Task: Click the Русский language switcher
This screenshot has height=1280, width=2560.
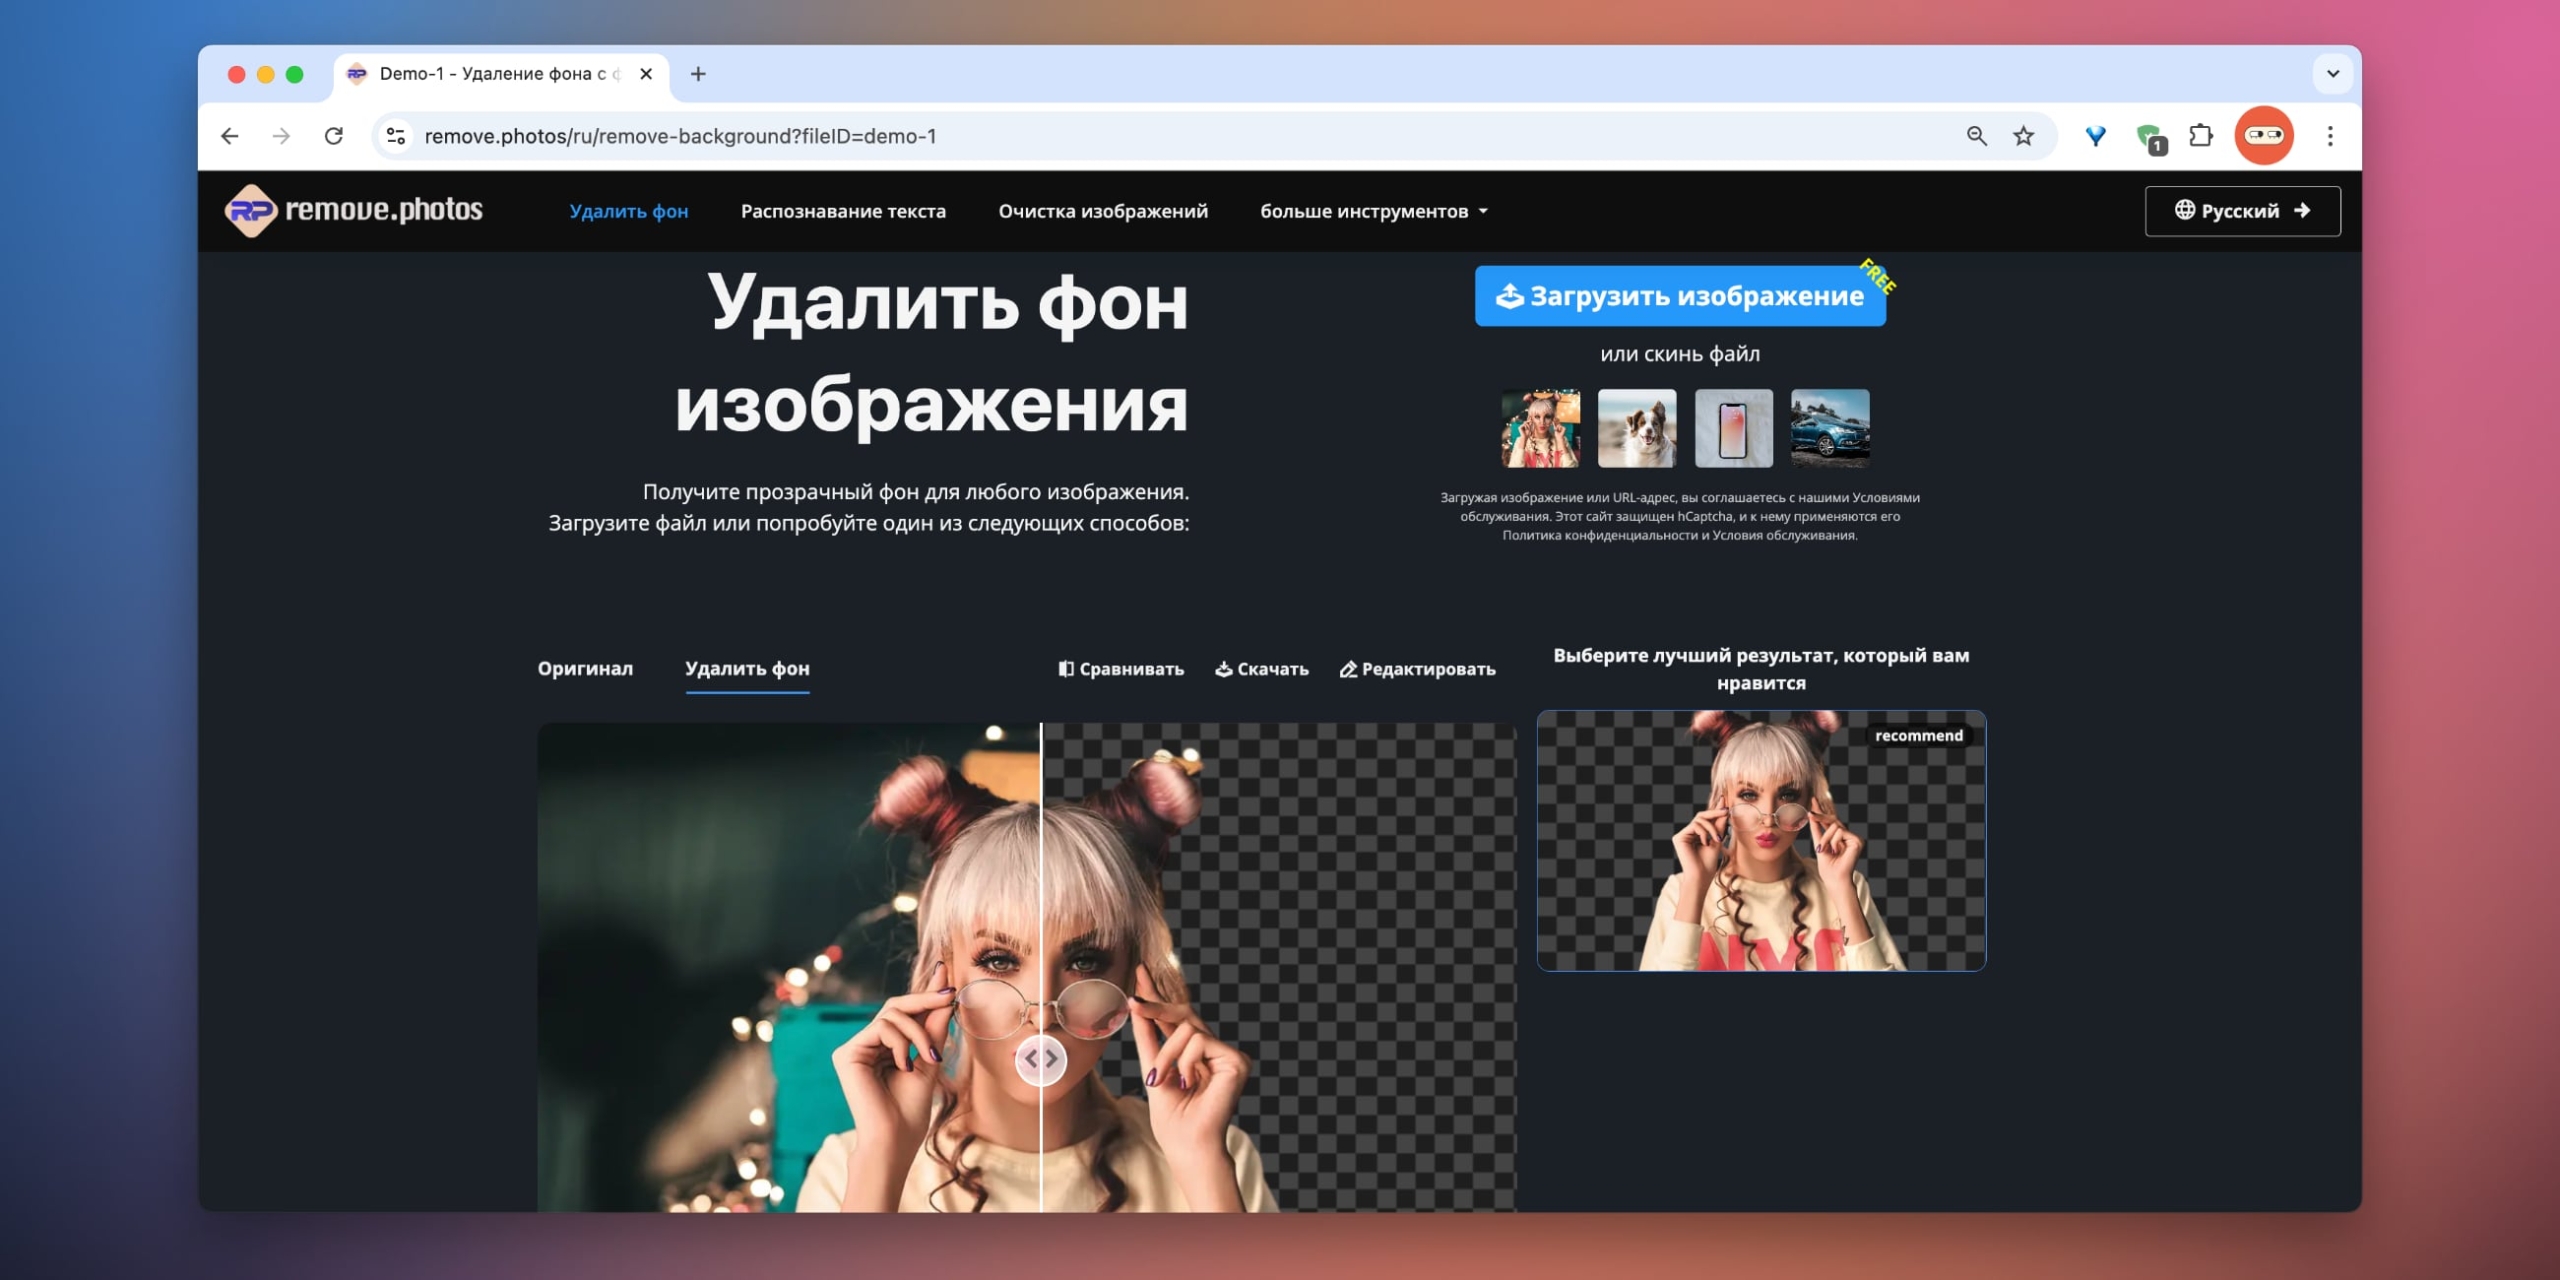Action: pos(2242,210)
